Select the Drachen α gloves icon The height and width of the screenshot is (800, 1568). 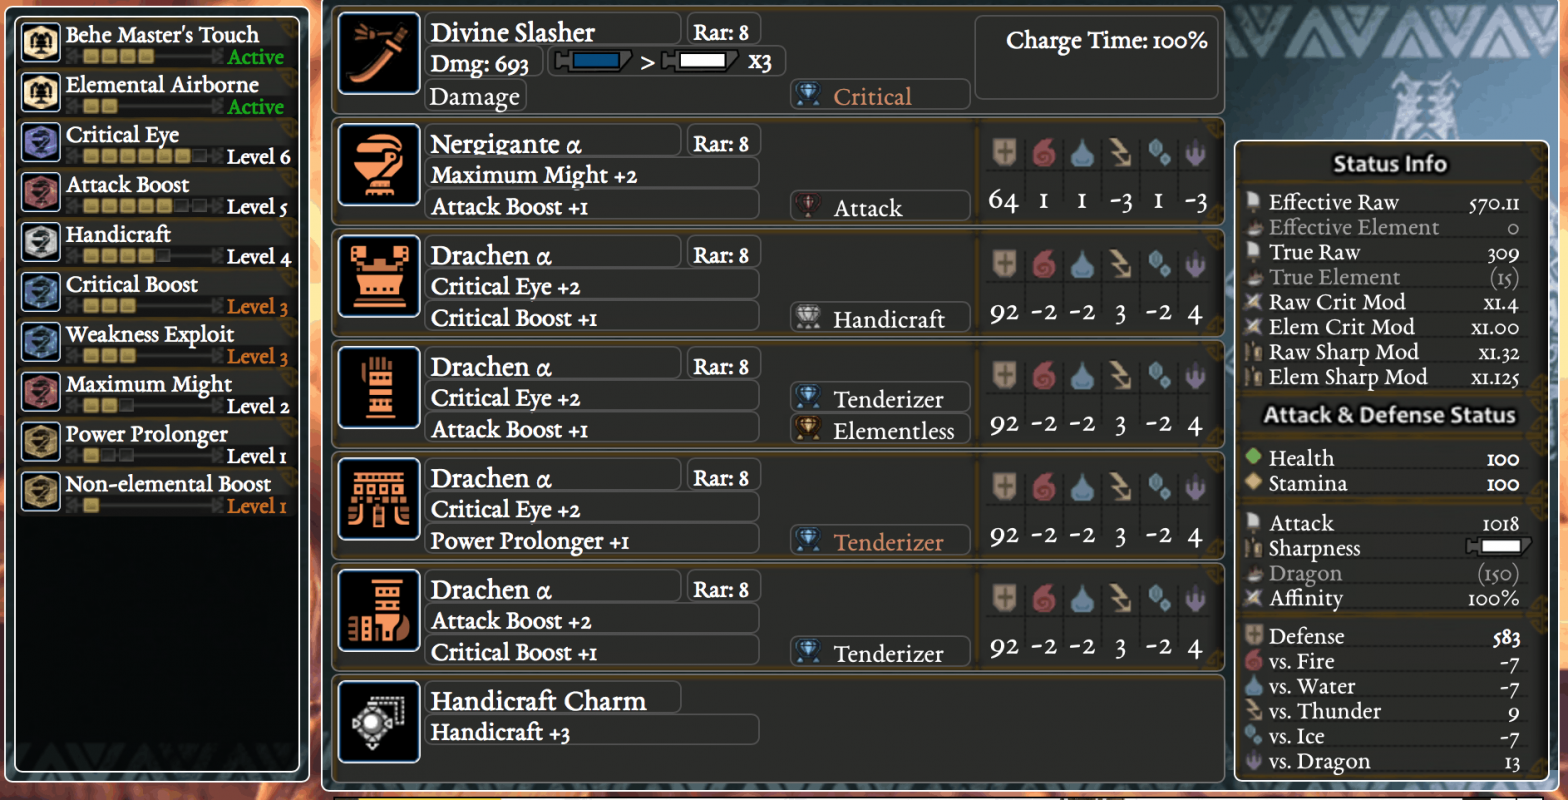(379, 388)
